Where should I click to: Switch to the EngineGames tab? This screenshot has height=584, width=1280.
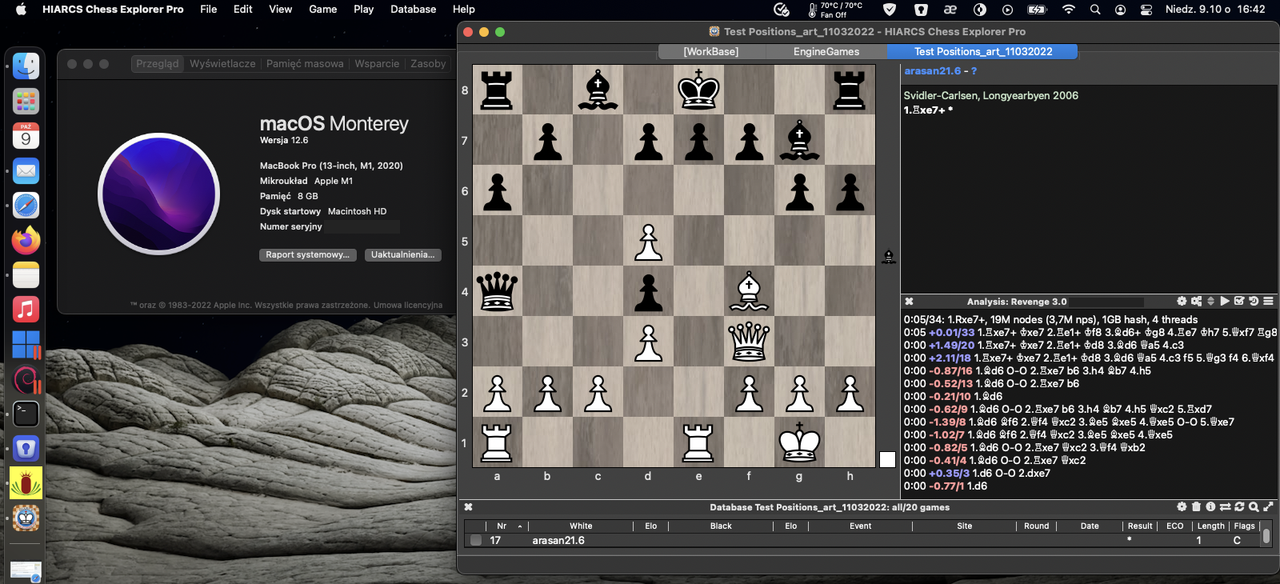[826, 51]
